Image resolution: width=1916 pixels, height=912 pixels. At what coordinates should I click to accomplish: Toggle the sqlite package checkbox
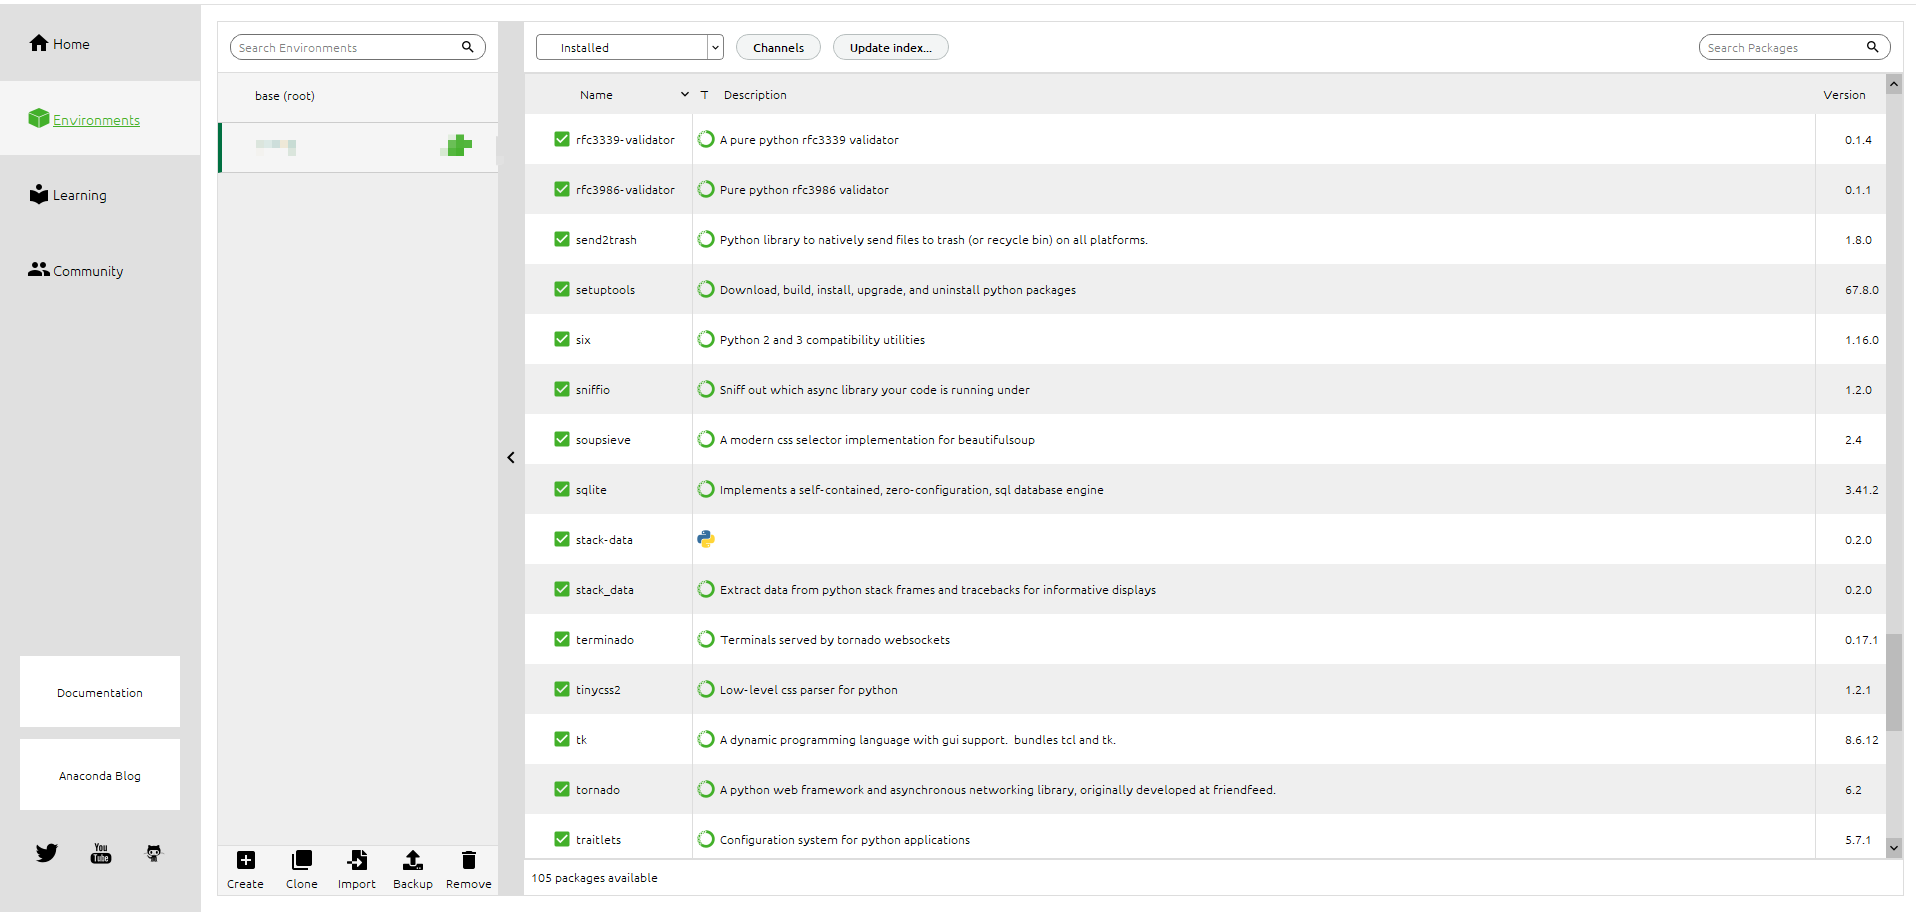tap(562, 489)
